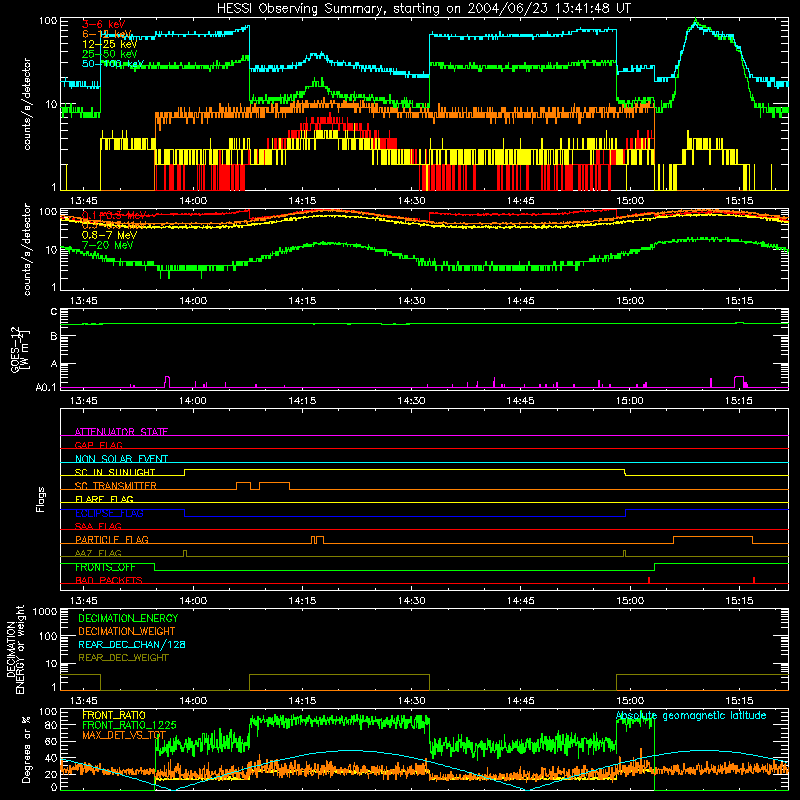800x800 pixels.
Task: Click the SC_TRANSMITTER pulse after 14:10
Action: tap(274, 486)
